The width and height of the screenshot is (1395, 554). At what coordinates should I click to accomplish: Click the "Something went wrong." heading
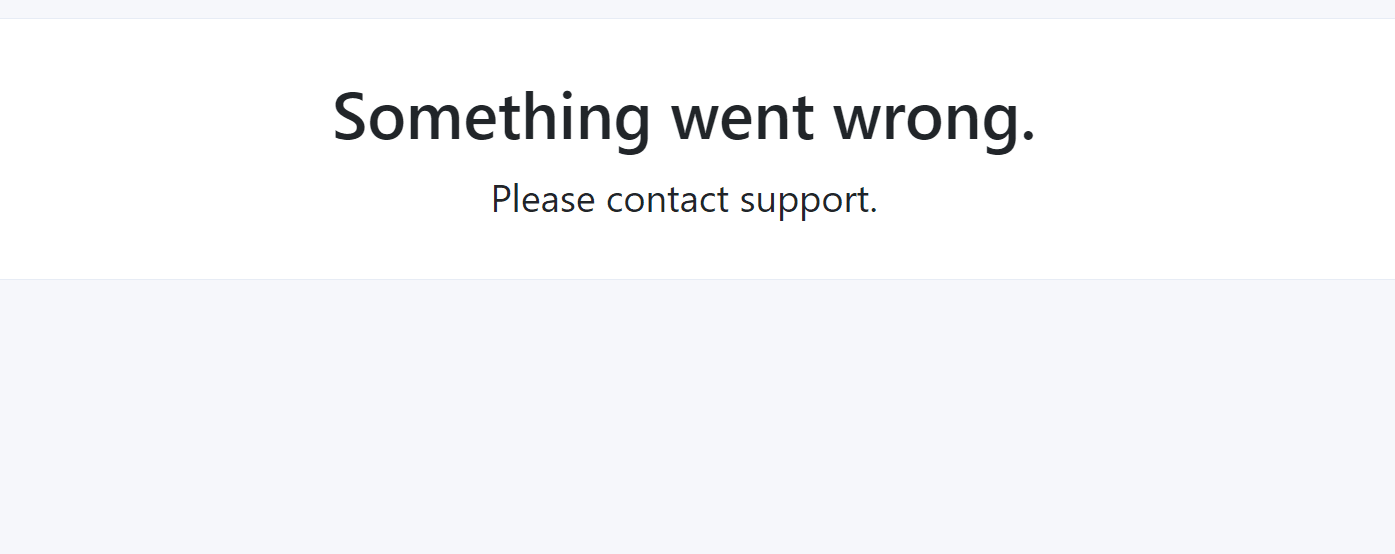[684, 118]
